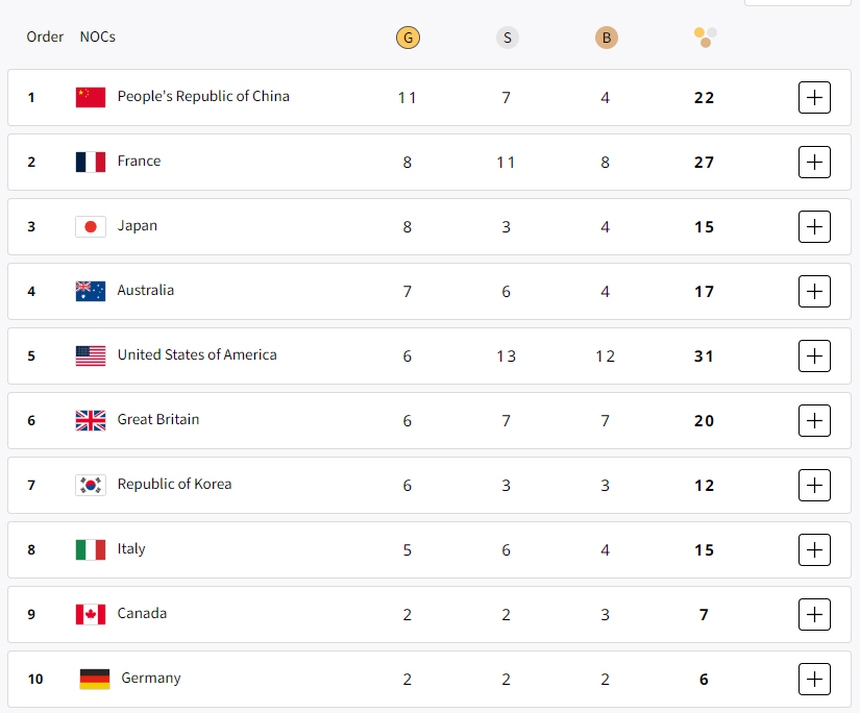The image size is (860, 713).
Task: Expand Germany's medal details
Action: click(x=814, y=679)
